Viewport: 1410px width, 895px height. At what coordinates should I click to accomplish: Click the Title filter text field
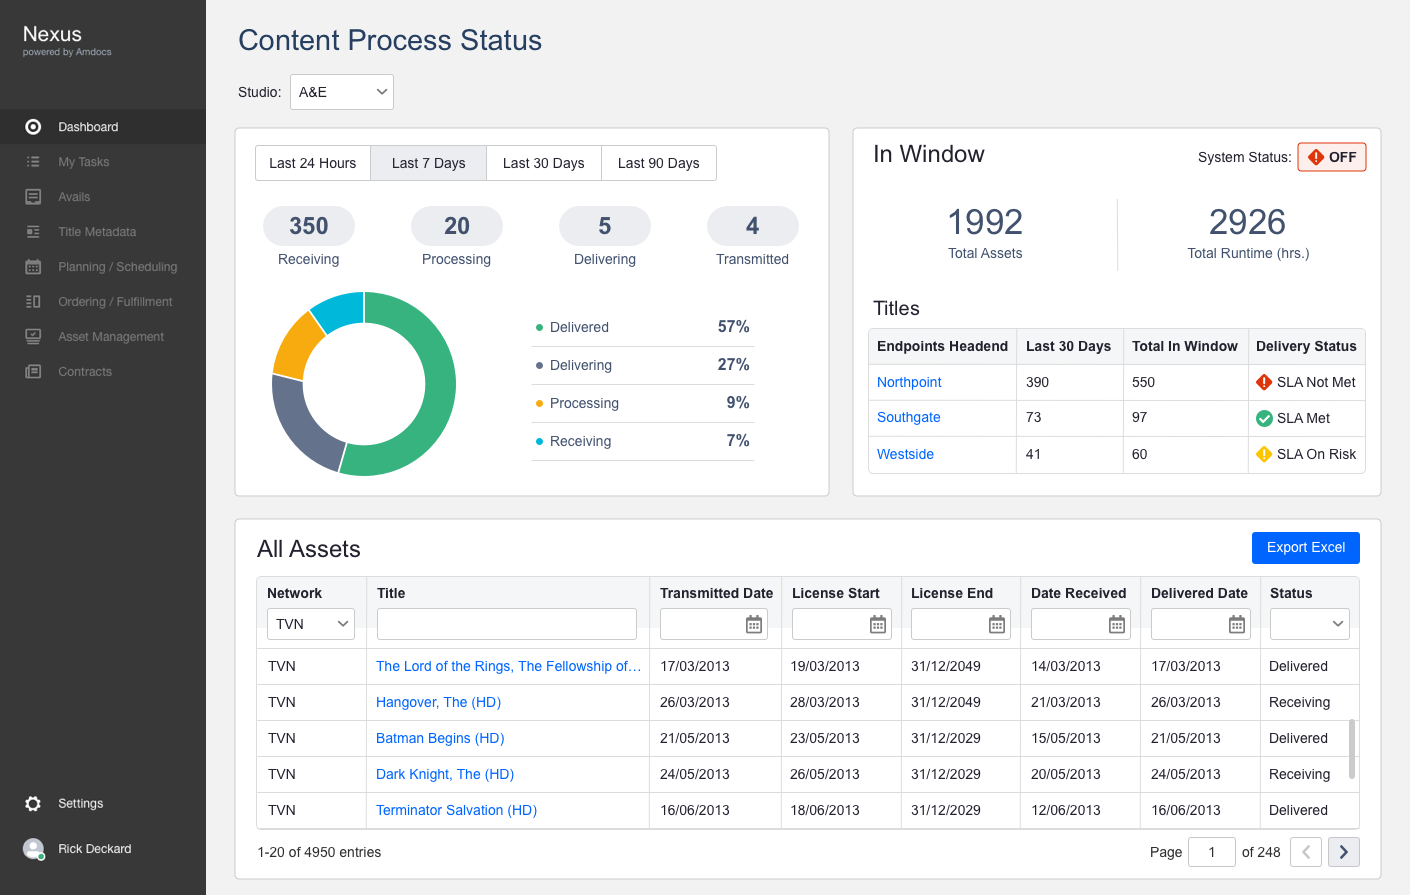[506, 624]
